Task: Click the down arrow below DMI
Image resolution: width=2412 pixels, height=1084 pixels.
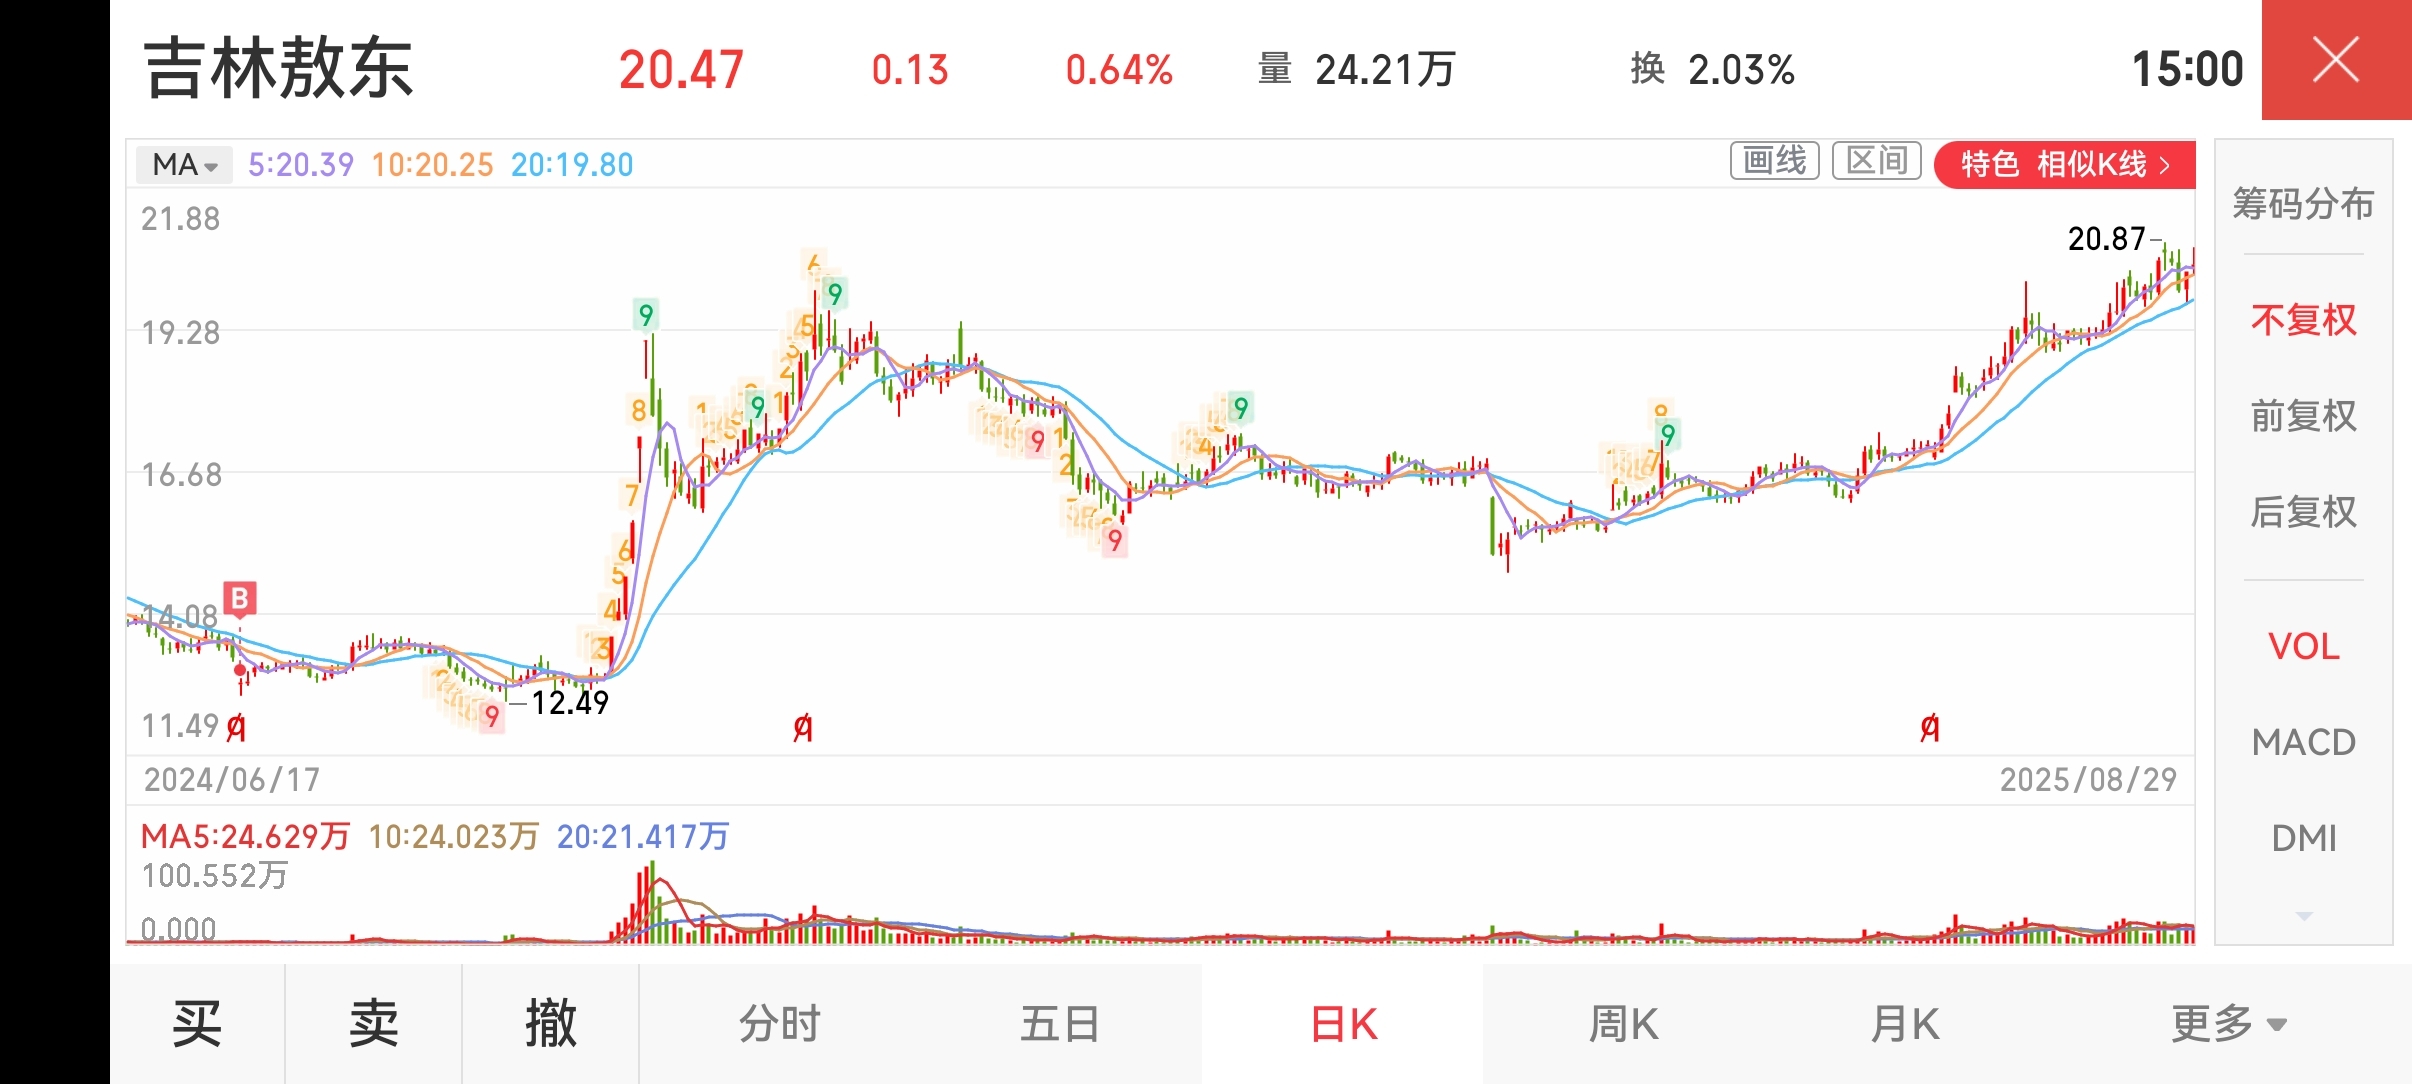Action: click(x=2304, y=915)
